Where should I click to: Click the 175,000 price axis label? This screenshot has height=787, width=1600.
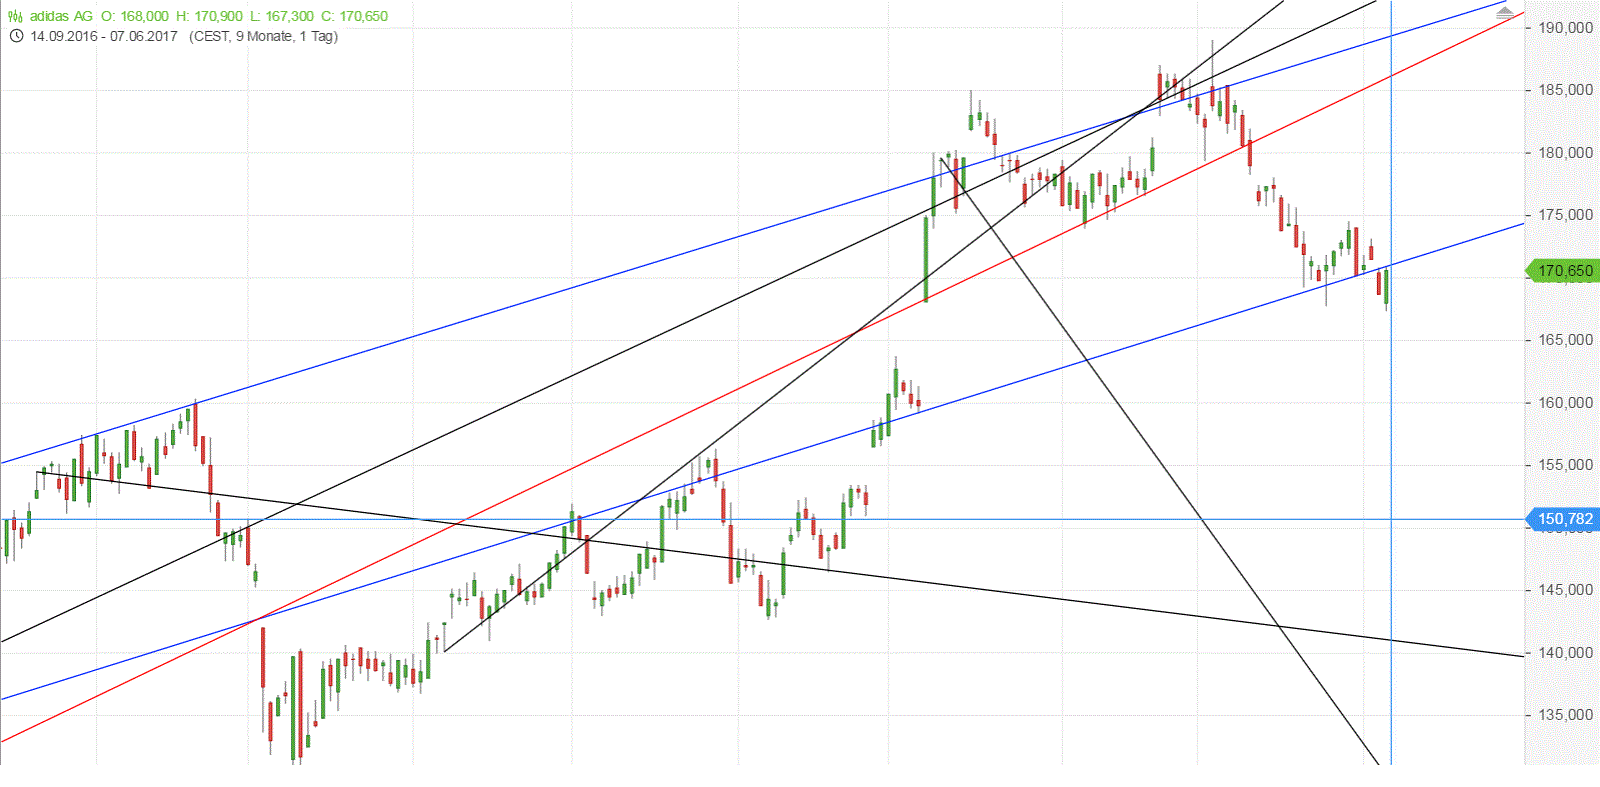(x=1565, y=215)
